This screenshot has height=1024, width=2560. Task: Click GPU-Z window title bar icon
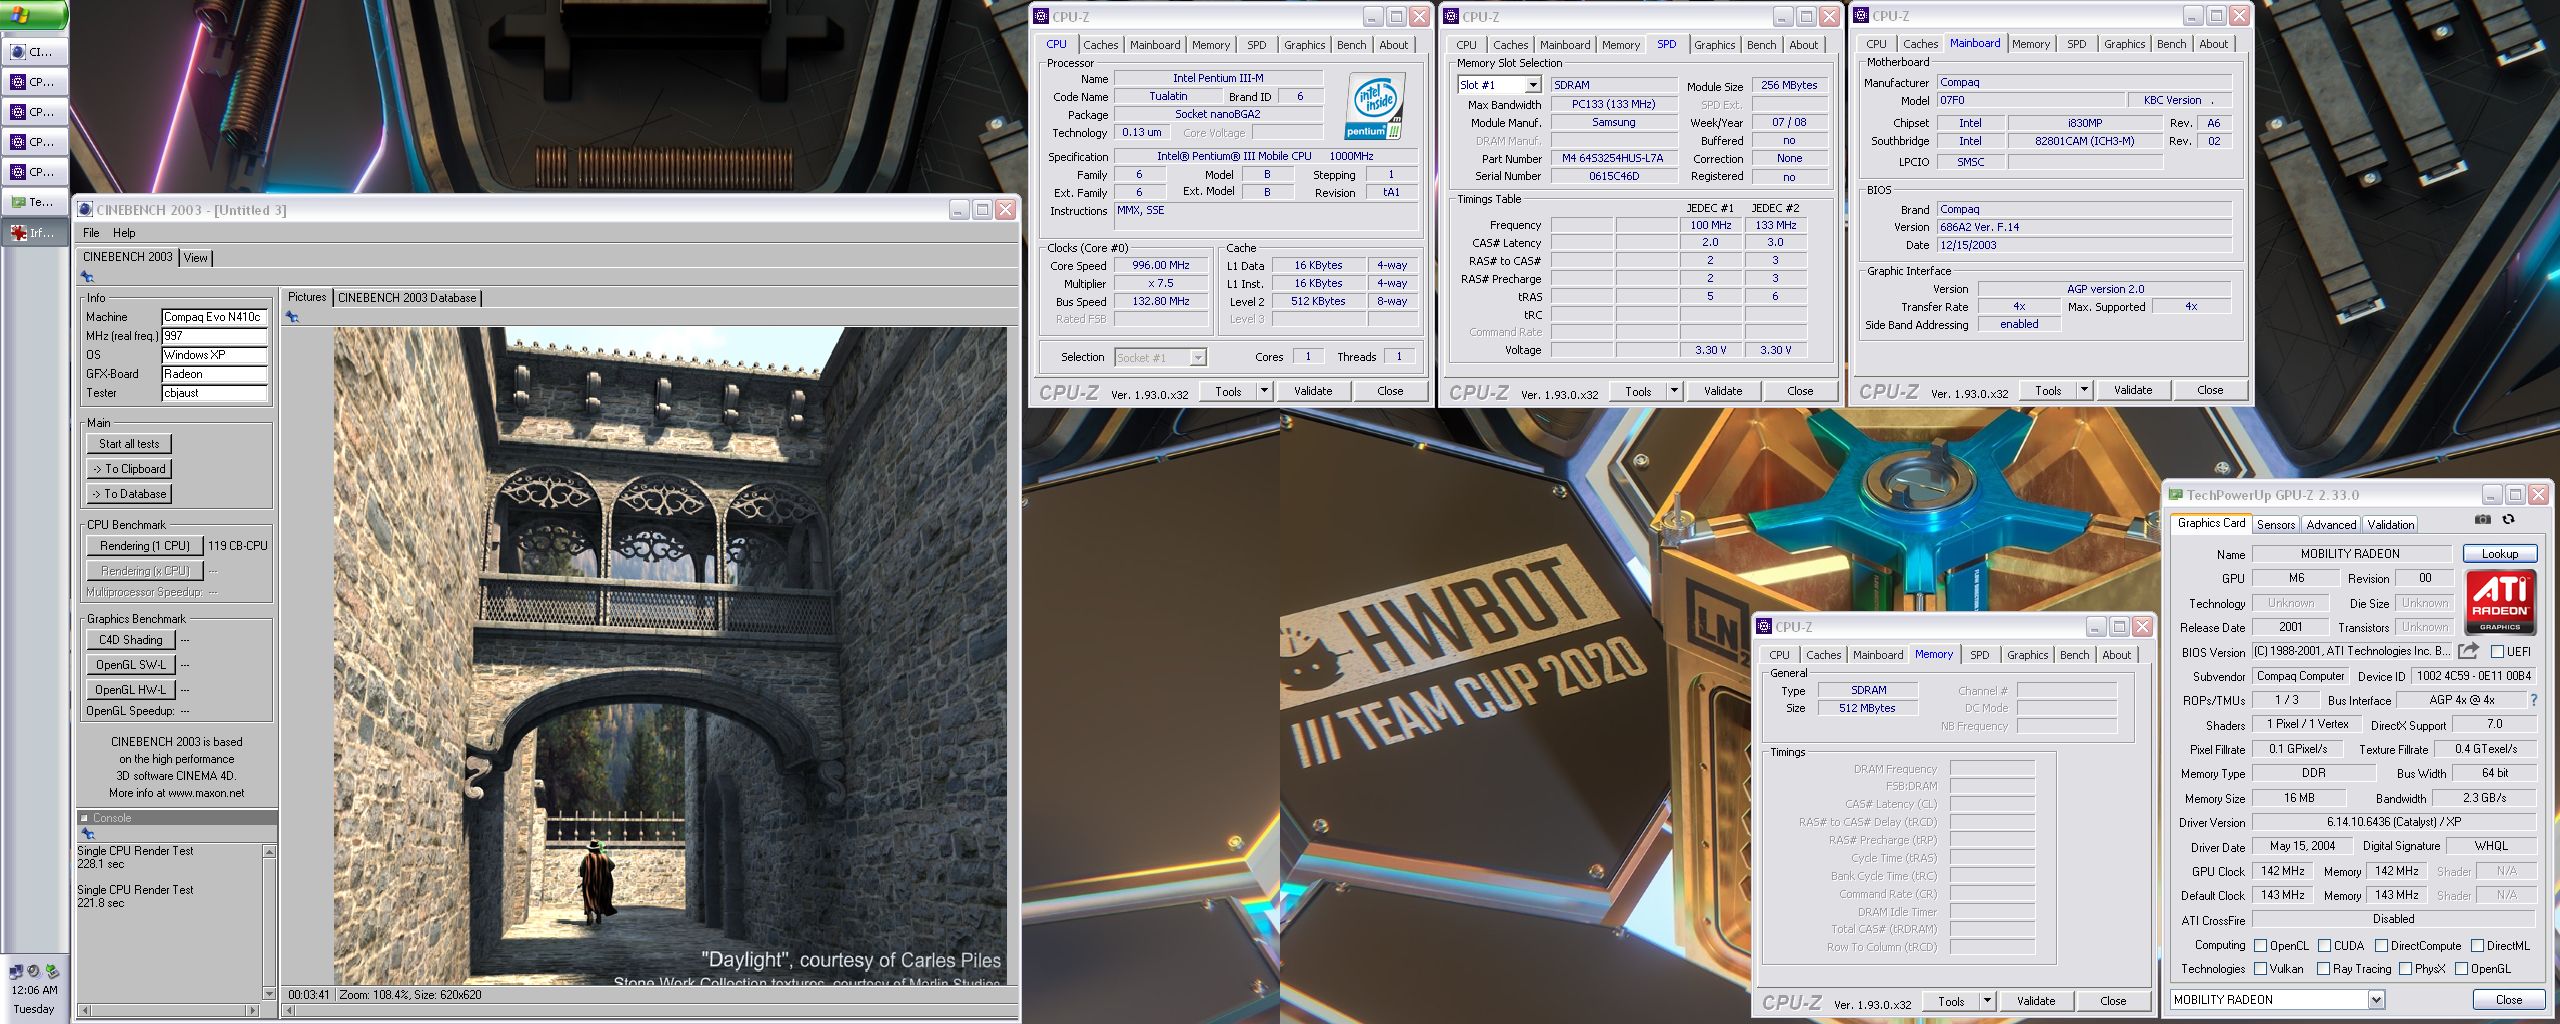tap(2176, 495)
